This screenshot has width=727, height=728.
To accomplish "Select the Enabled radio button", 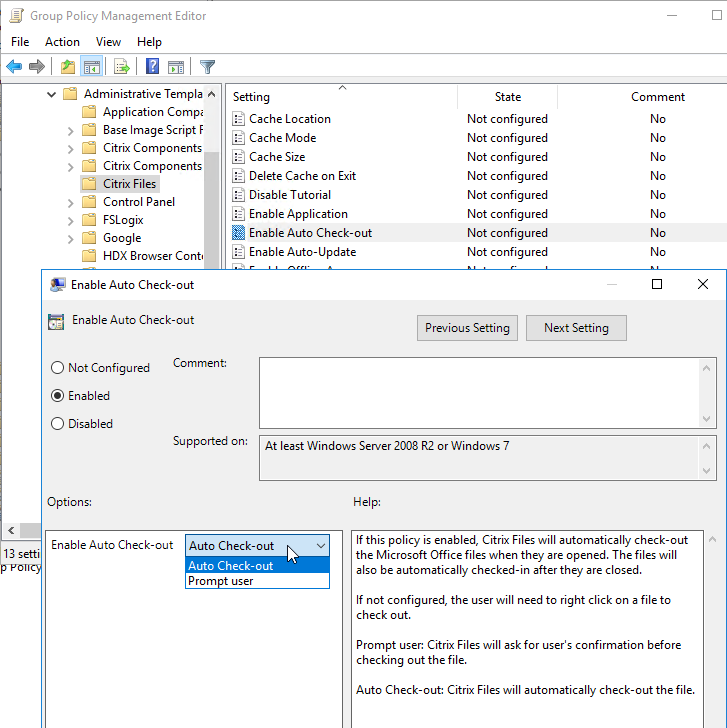I will click(x=57, y=396).
